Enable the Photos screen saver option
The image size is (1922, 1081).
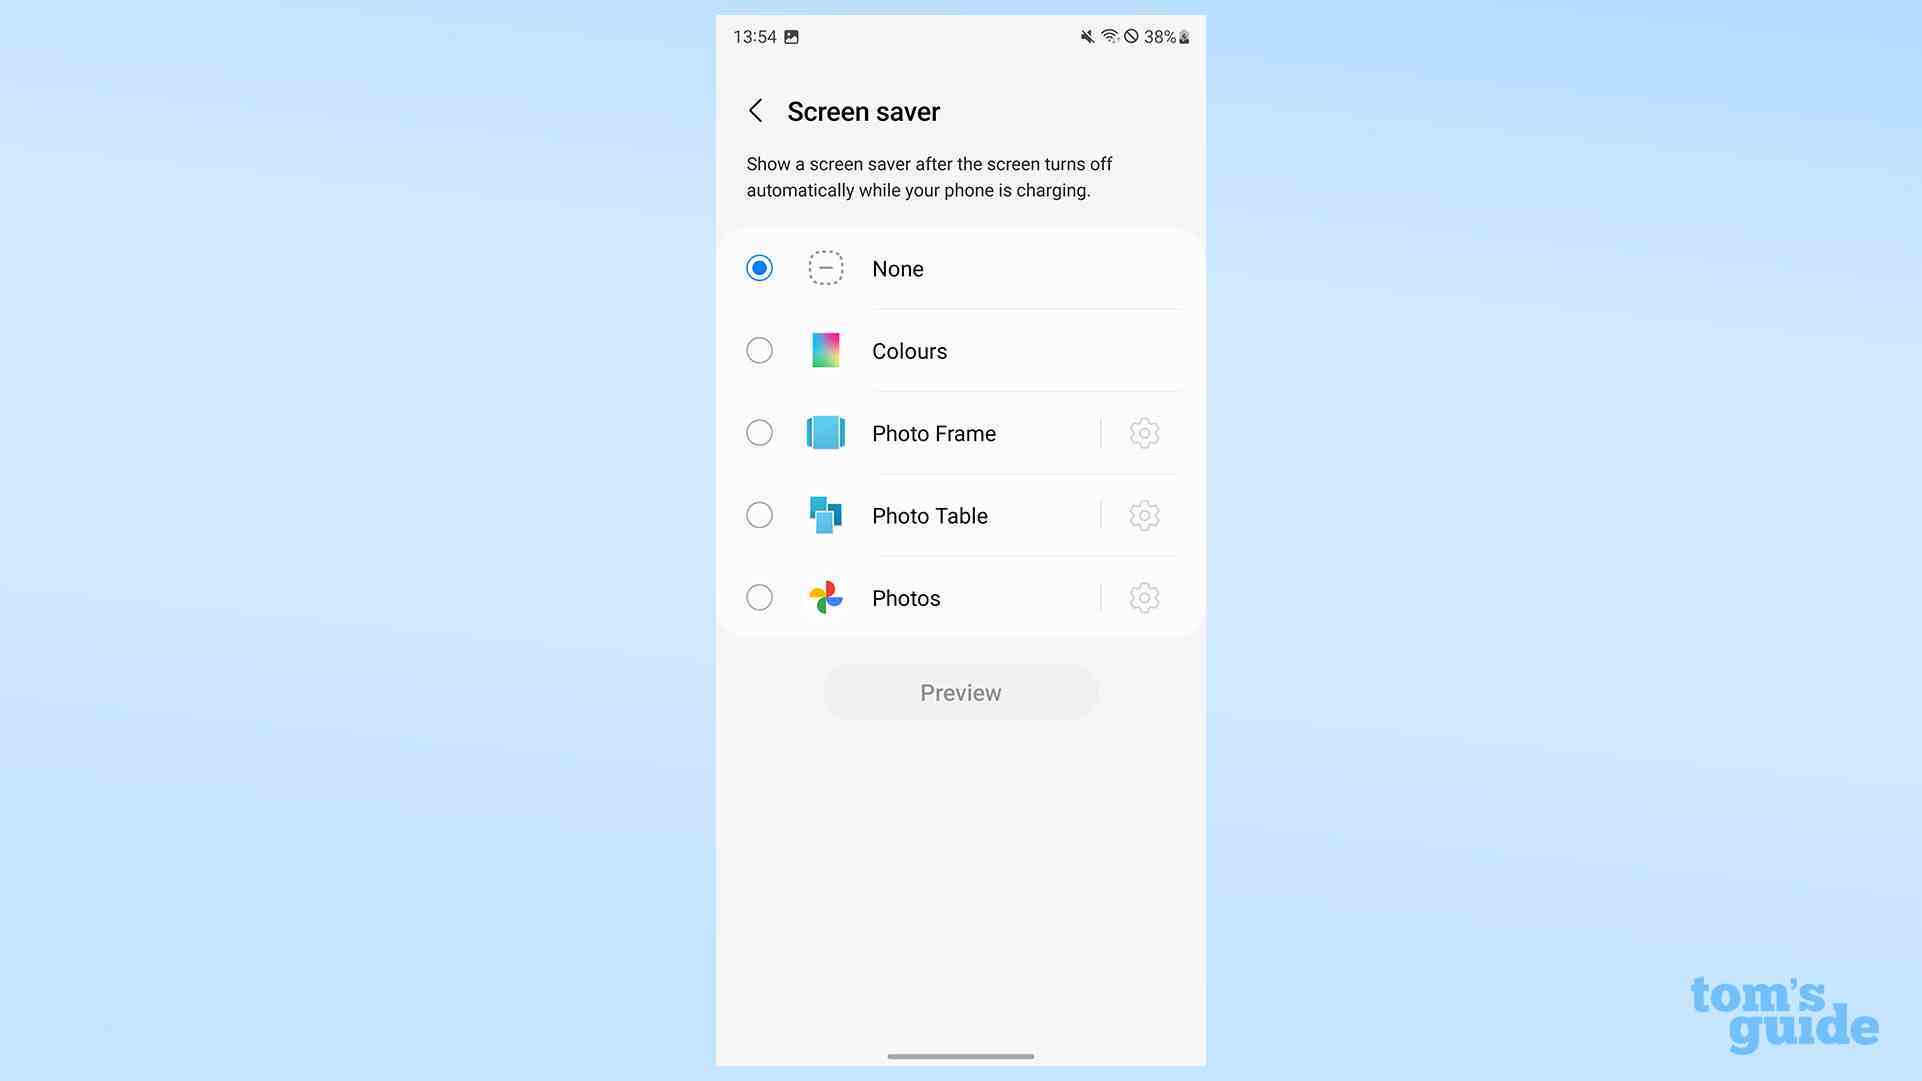pyautogui.click(x=759, y=598)
